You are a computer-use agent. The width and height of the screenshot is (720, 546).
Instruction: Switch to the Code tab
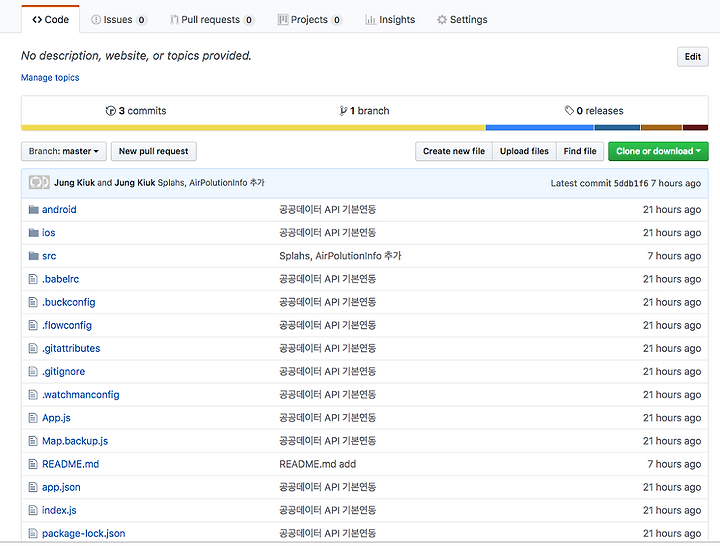point(51,20)
